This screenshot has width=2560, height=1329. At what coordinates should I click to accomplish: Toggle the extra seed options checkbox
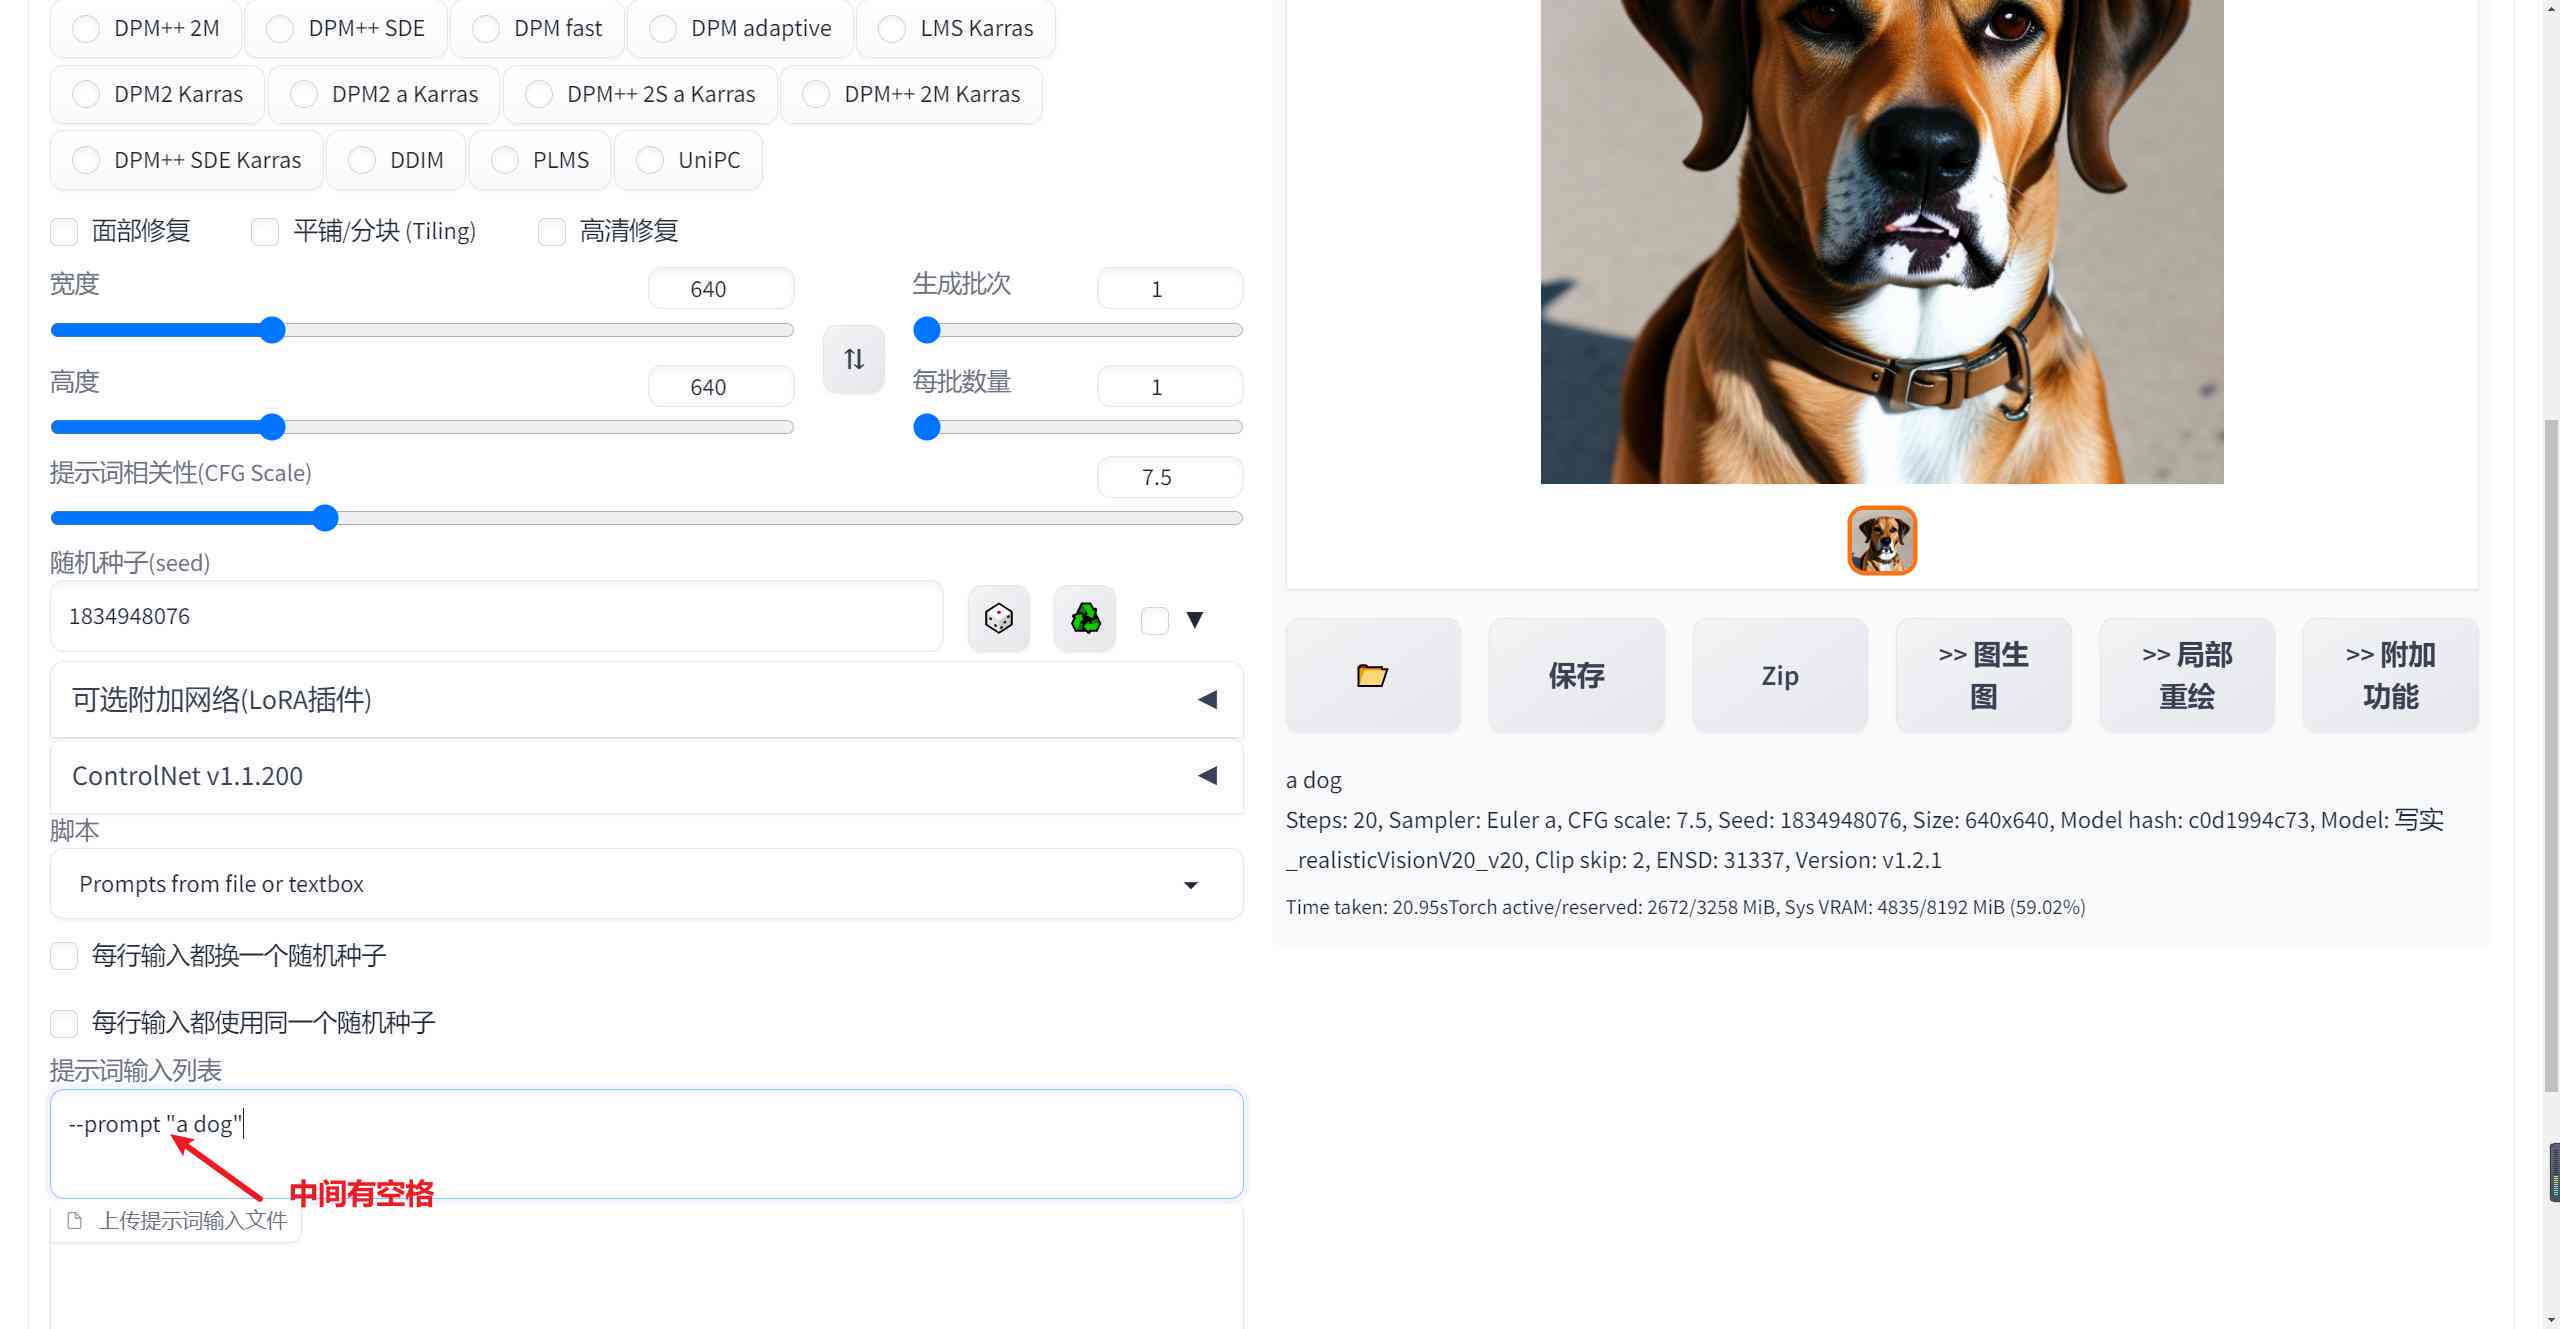(x=1155, y=620)
